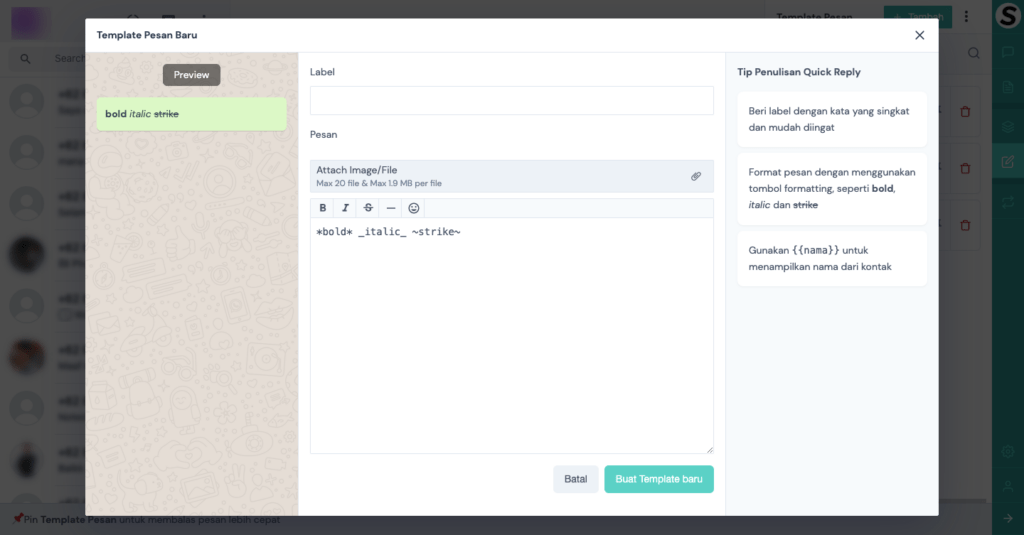Click the first red trash delete icon
Image resolution: width=1024 pixels, height=535 pixels.
(964, 112)
